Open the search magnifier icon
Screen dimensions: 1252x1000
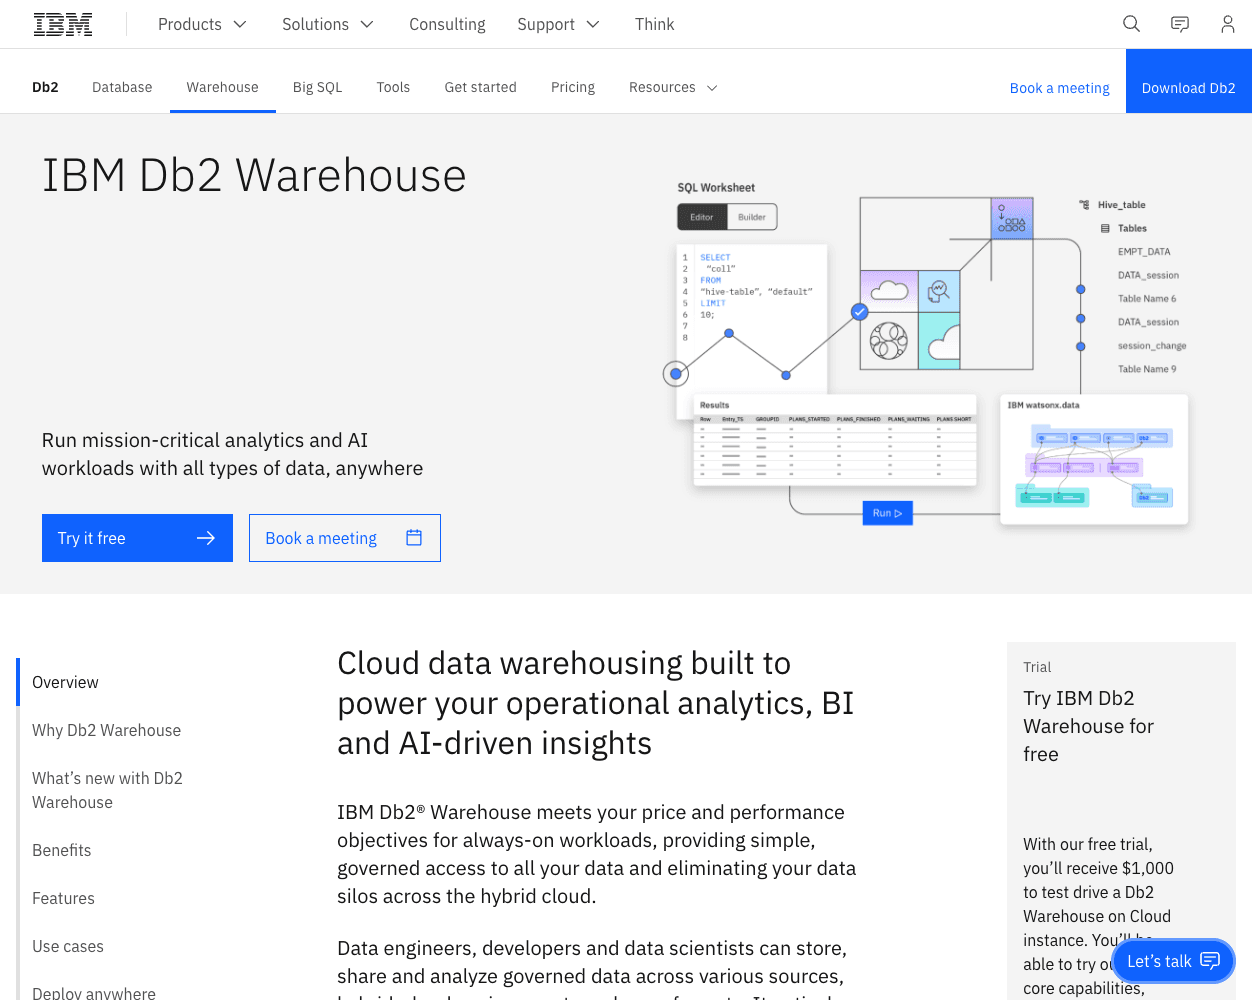pyautogui.click(x=1132, y=24)
